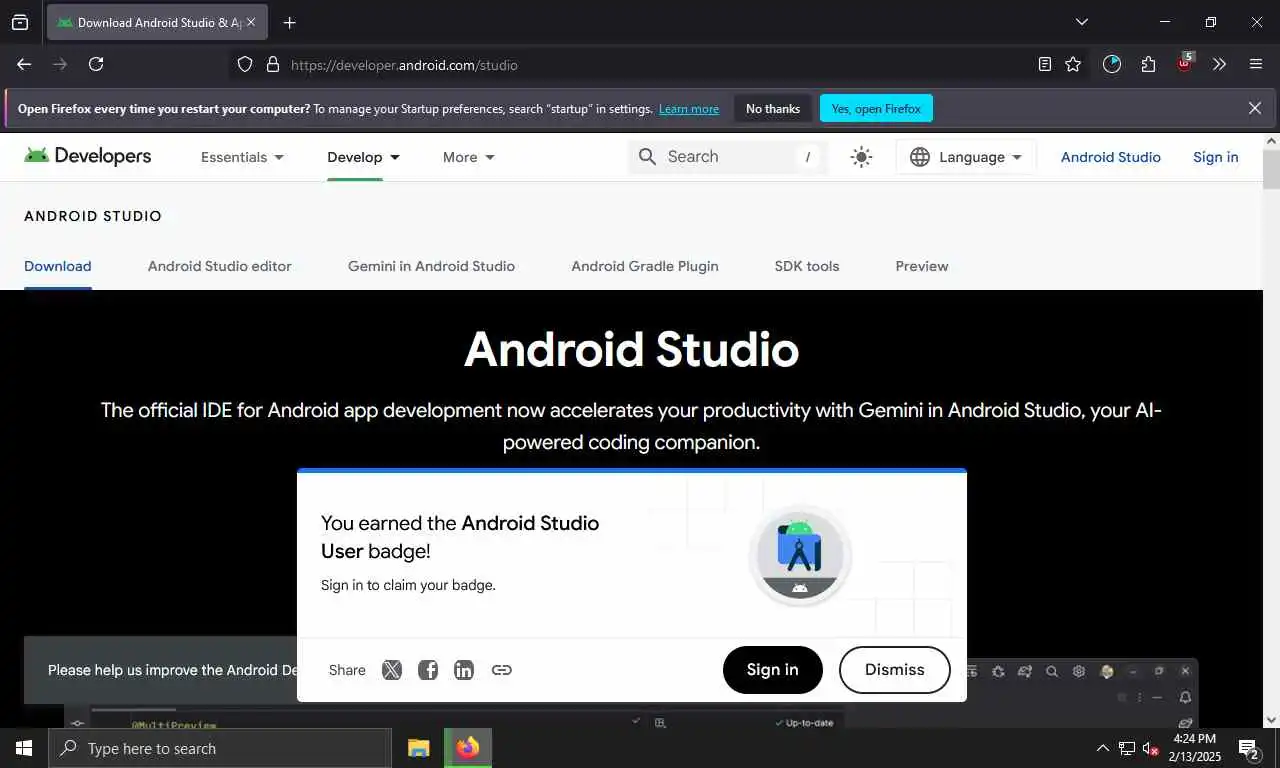Switch to Android Studio editor tab

coord(220,266)
